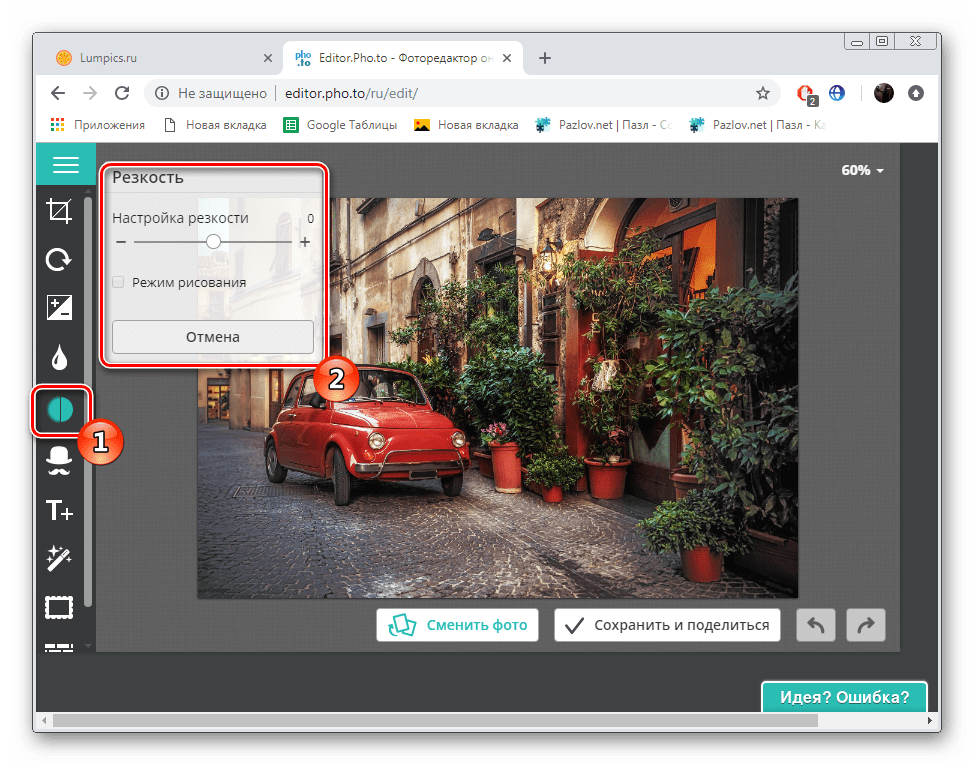Click the tool sidebar vertical scrollbar
Image resolution: width=974 pixels, height=765 pixels.
(88, 401)
